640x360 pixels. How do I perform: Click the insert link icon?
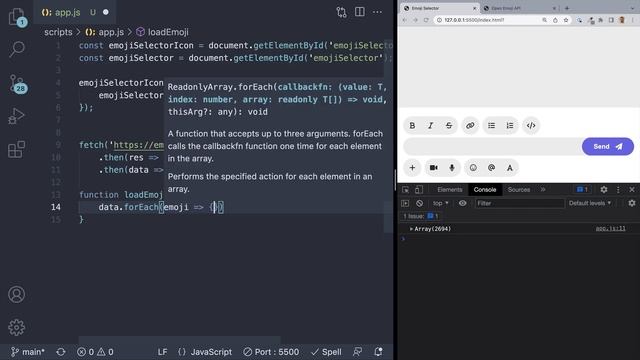point(470,125)
